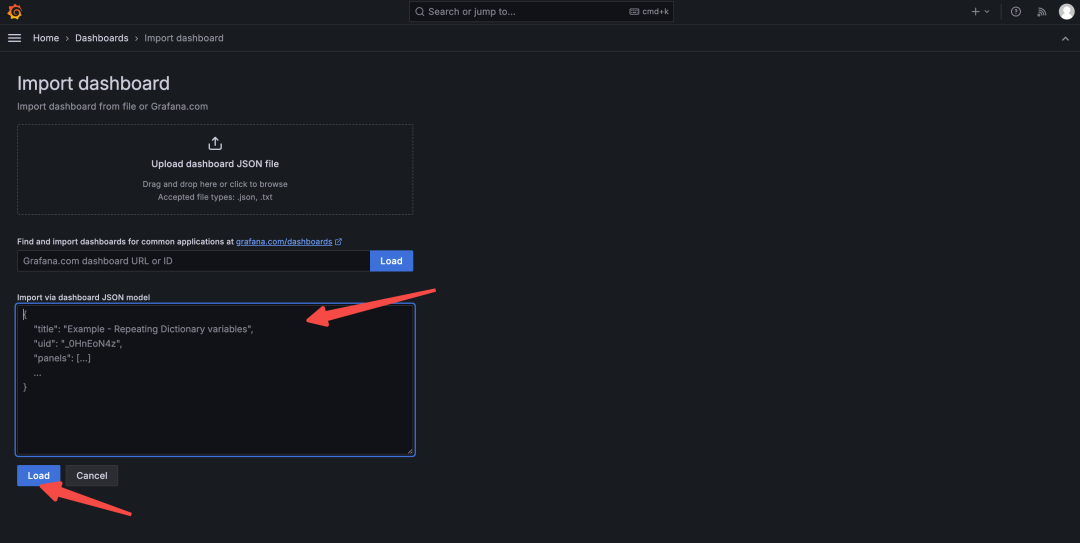Click Load button below JSON model
1080x543 pixels.
point(39,475)
